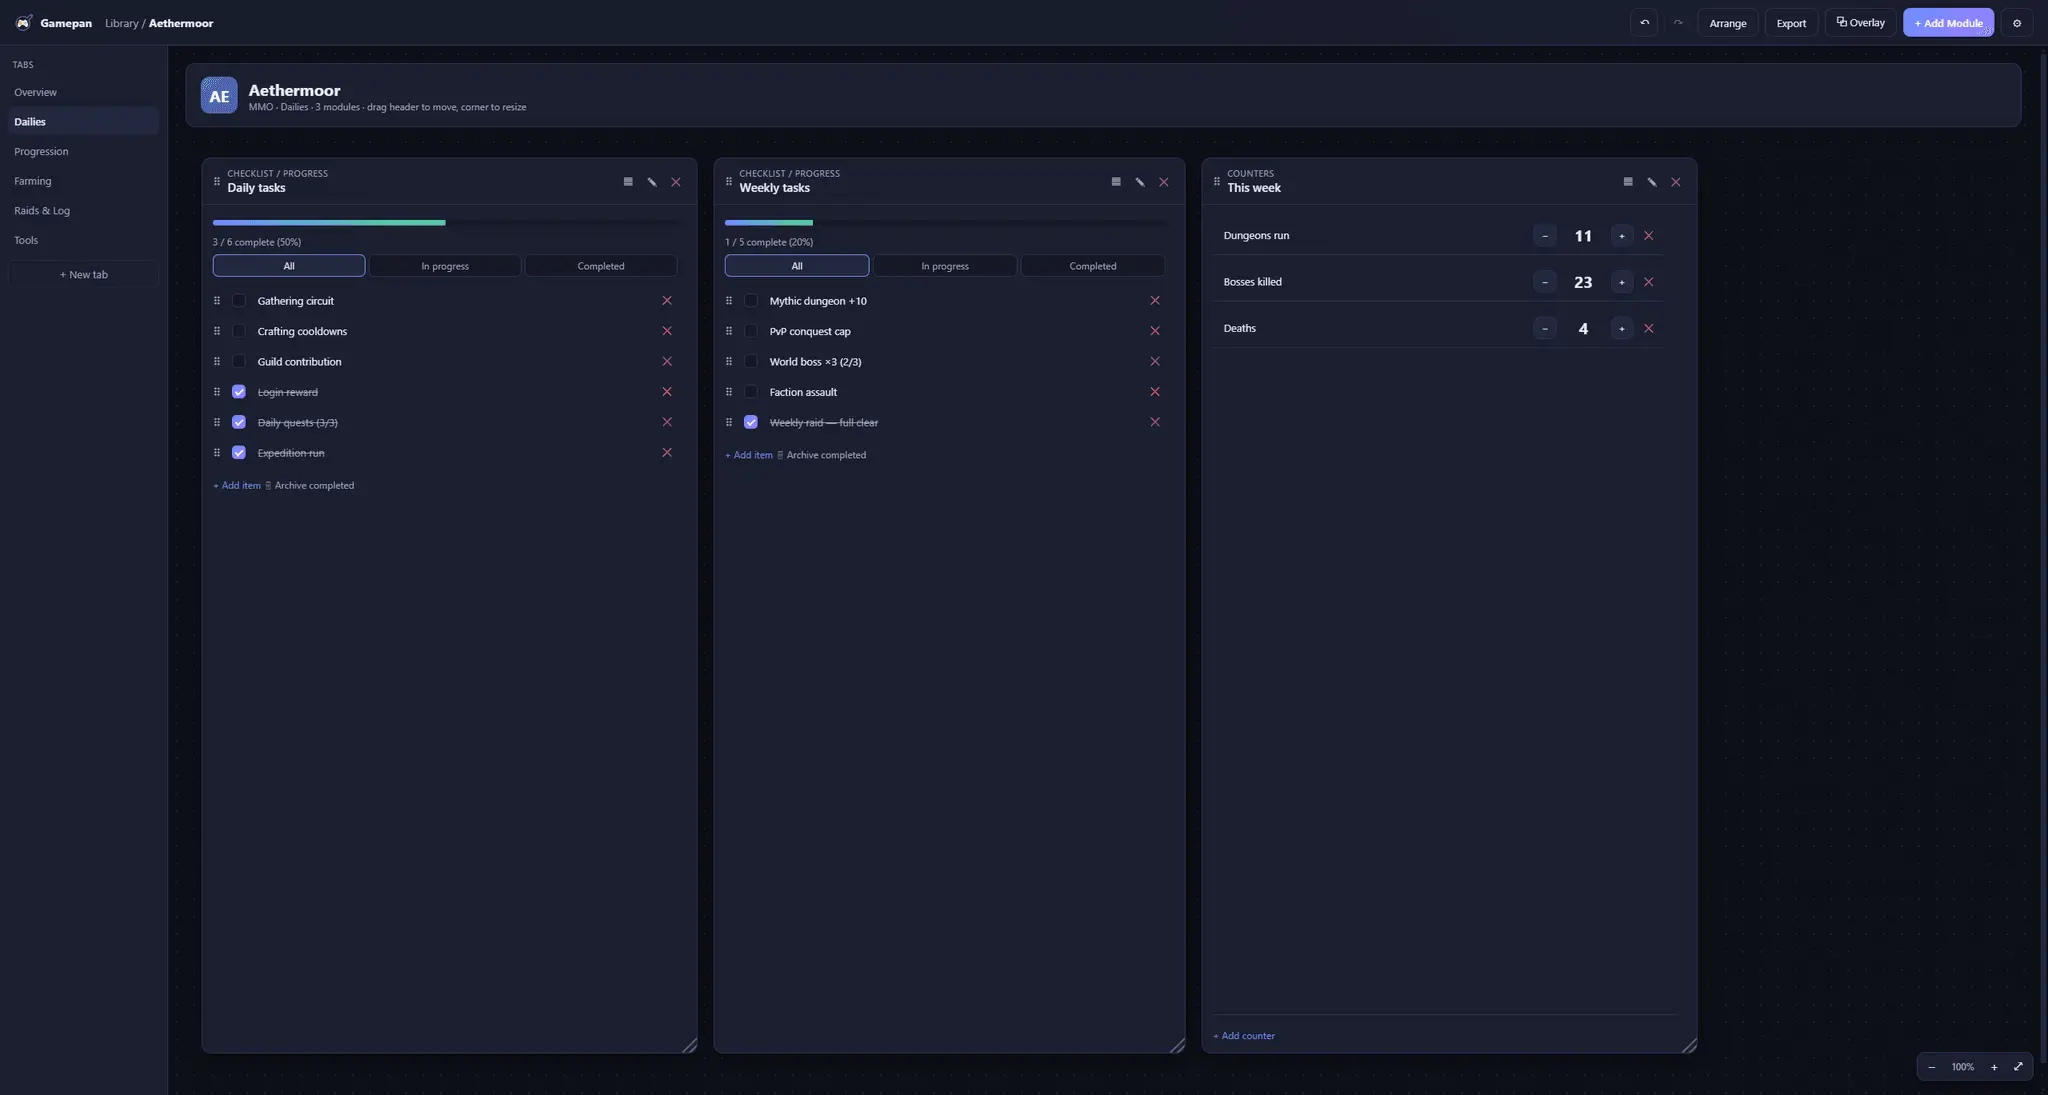
Task: Click the collapse bar icon on This week module
Action: (x=1628, y=182)
